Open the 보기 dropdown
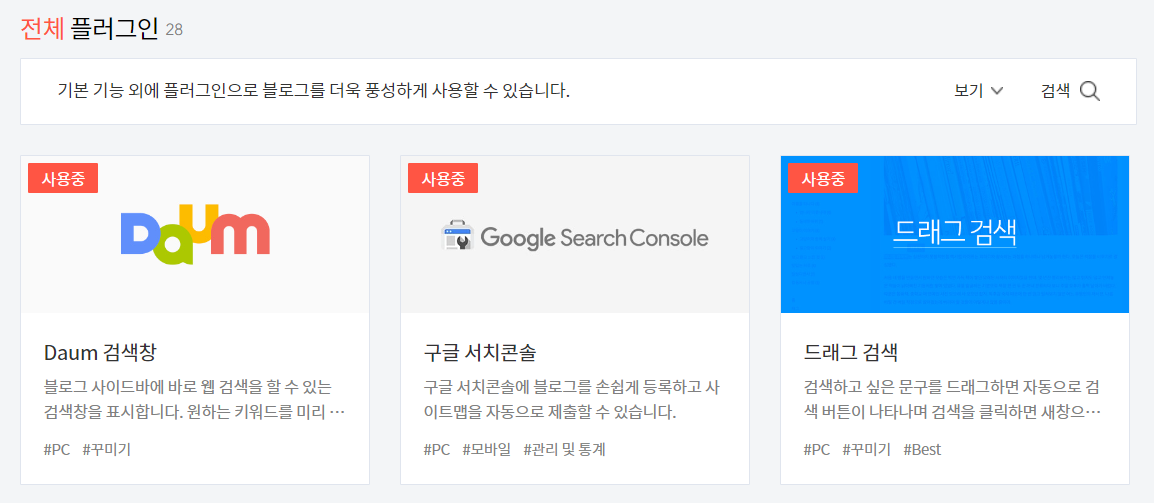 pyautogui.click(x=979, y=91)
